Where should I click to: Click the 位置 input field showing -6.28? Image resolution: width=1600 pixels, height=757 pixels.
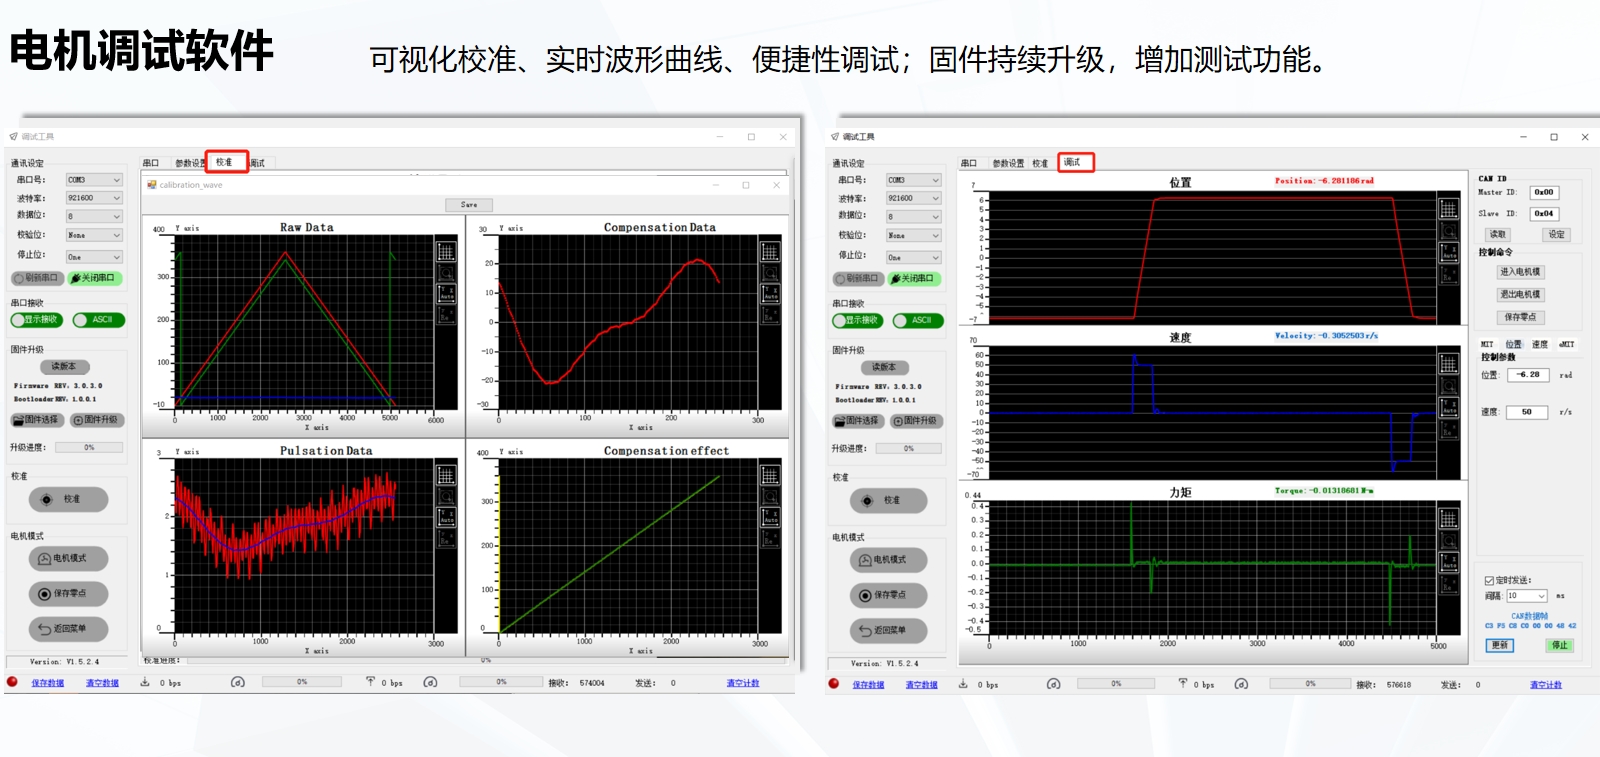[x=1527, y=375]
